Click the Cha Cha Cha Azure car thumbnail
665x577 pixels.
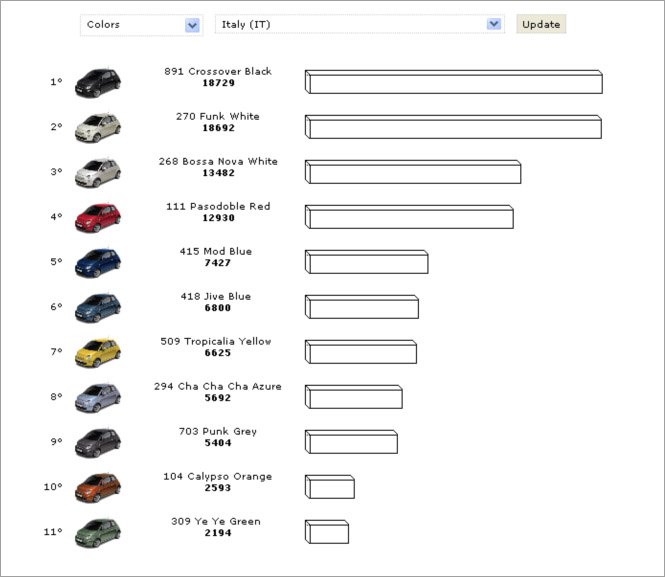[97, 396]
